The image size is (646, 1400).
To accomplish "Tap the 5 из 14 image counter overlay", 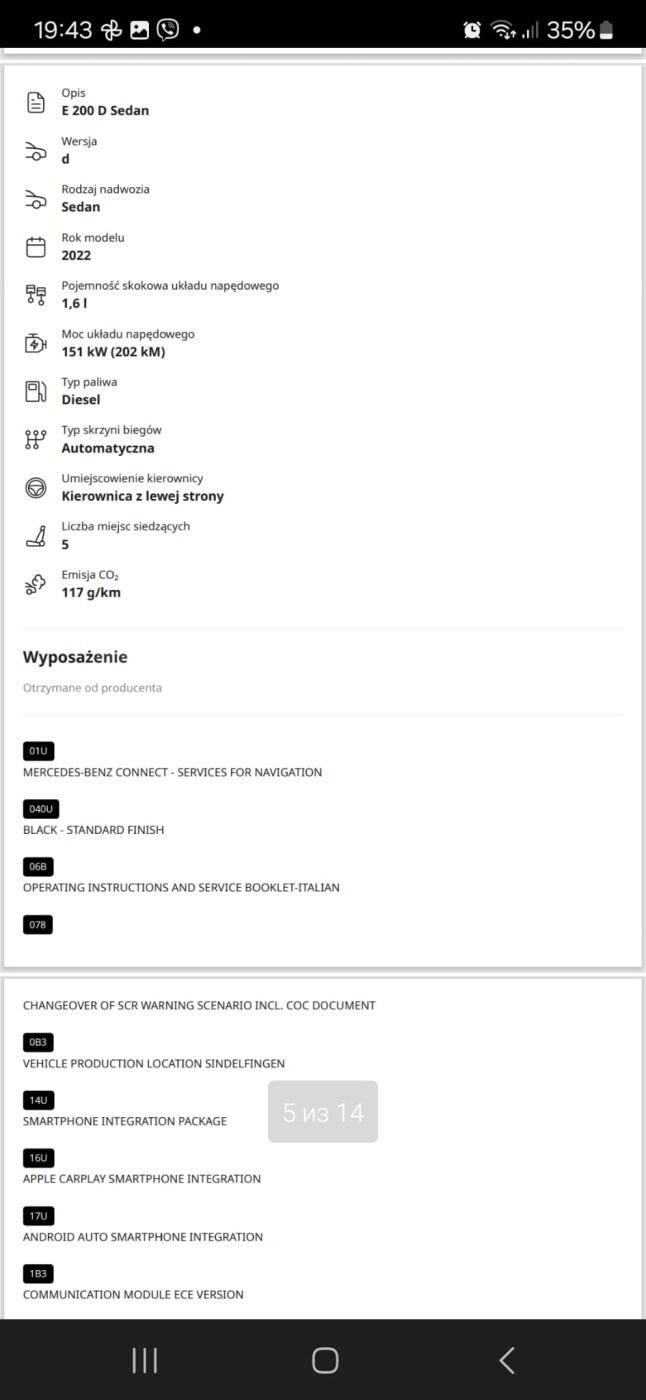I will 323,1112.
